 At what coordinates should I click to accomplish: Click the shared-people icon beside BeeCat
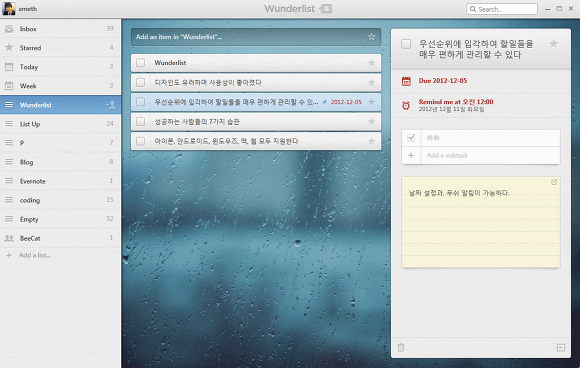coord(9,238)
